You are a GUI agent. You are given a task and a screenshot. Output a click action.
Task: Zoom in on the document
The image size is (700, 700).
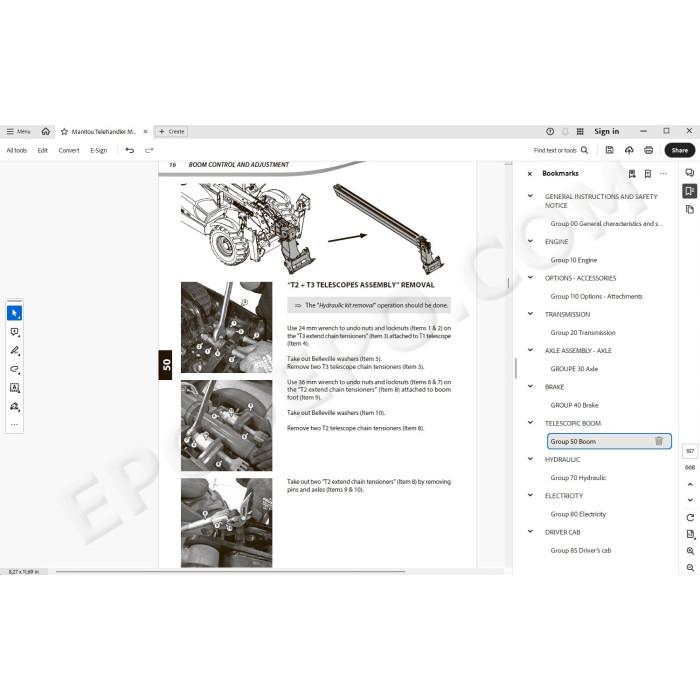click(690, 551)
